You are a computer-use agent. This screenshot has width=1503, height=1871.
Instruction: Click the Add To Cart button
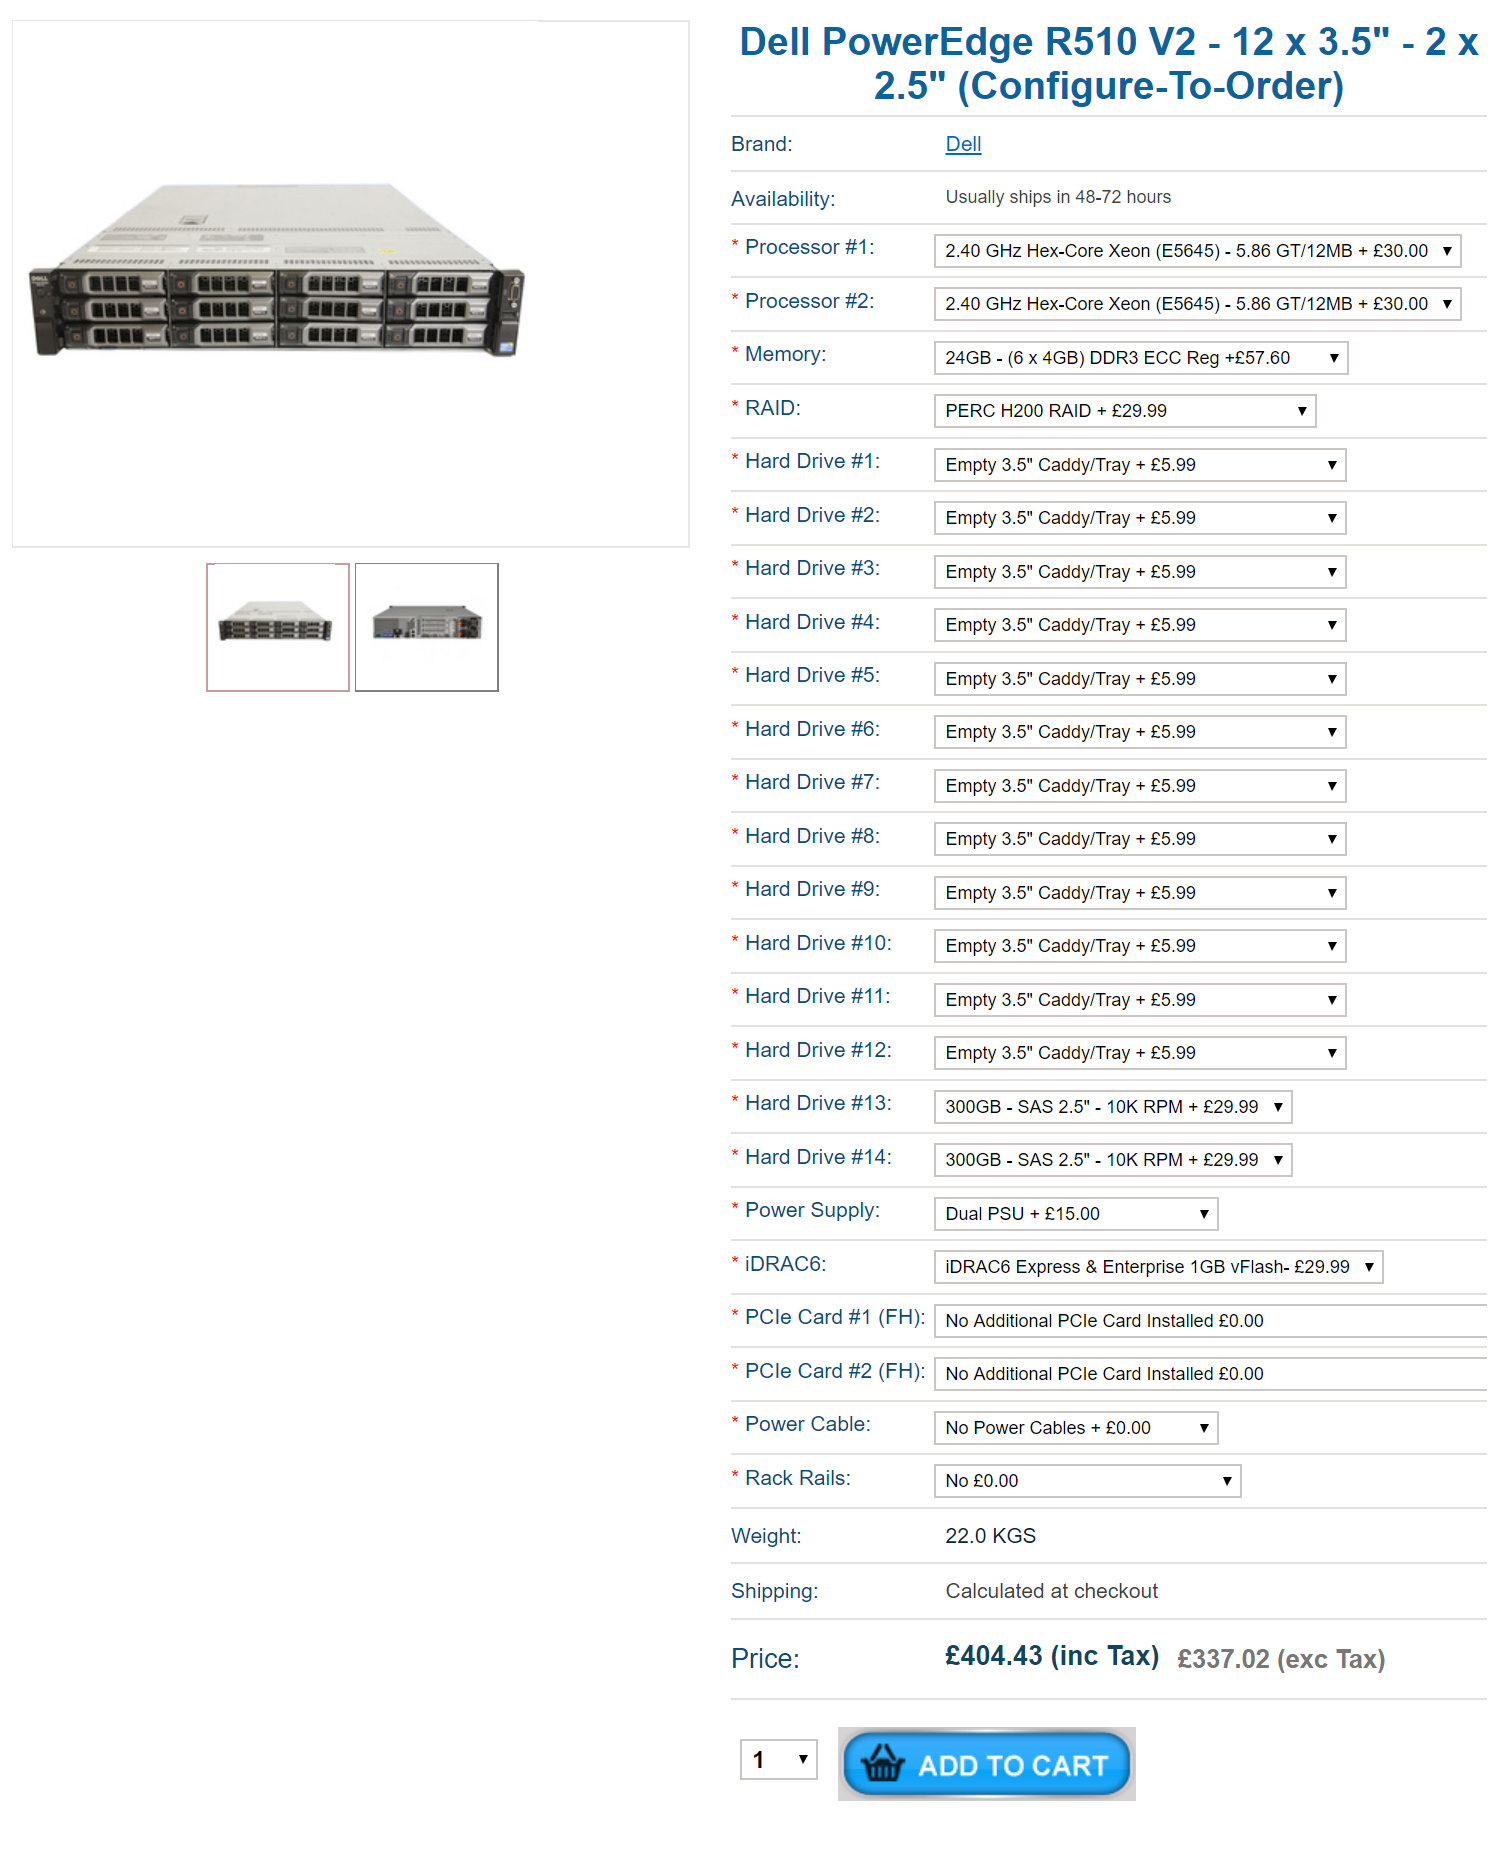coord(987,1764)
